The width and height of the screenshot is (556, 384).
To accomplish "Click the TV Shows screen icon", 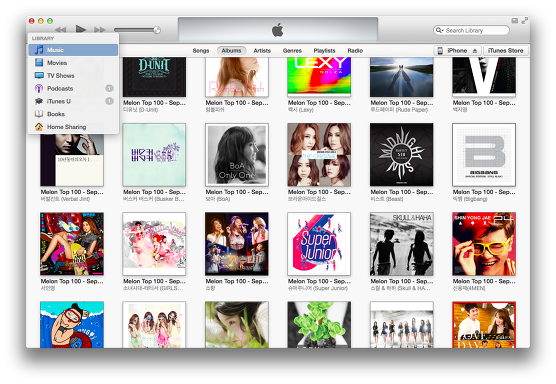I will 39,76.
